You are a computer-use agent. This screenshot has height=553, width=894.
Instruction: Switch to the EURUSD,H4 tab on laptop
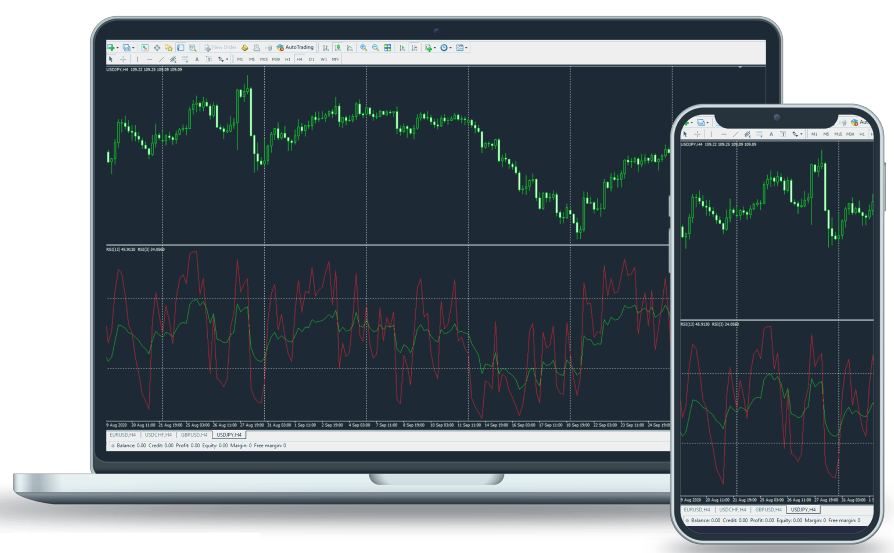(123, 435)
